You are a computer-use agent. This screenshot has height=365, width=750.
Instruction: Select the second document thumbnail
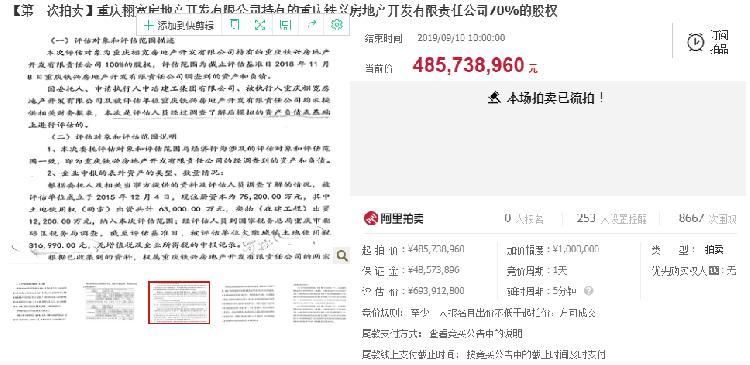tap(109, 302)
